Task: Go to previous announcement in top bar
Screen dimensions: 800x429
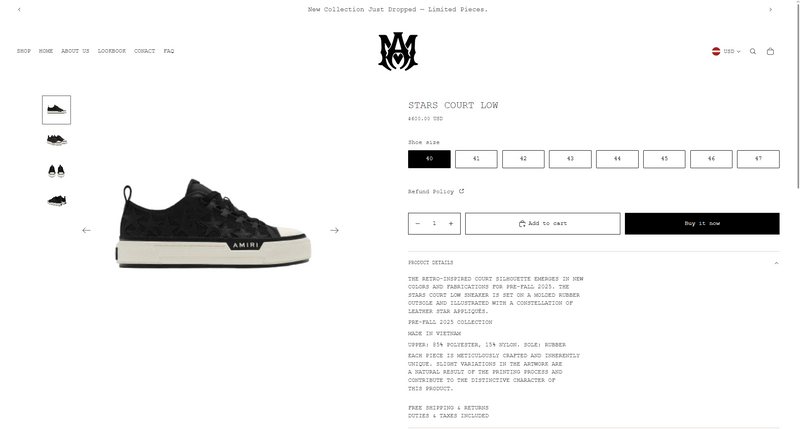Action: pyautogui.click(x=19, y=9)
